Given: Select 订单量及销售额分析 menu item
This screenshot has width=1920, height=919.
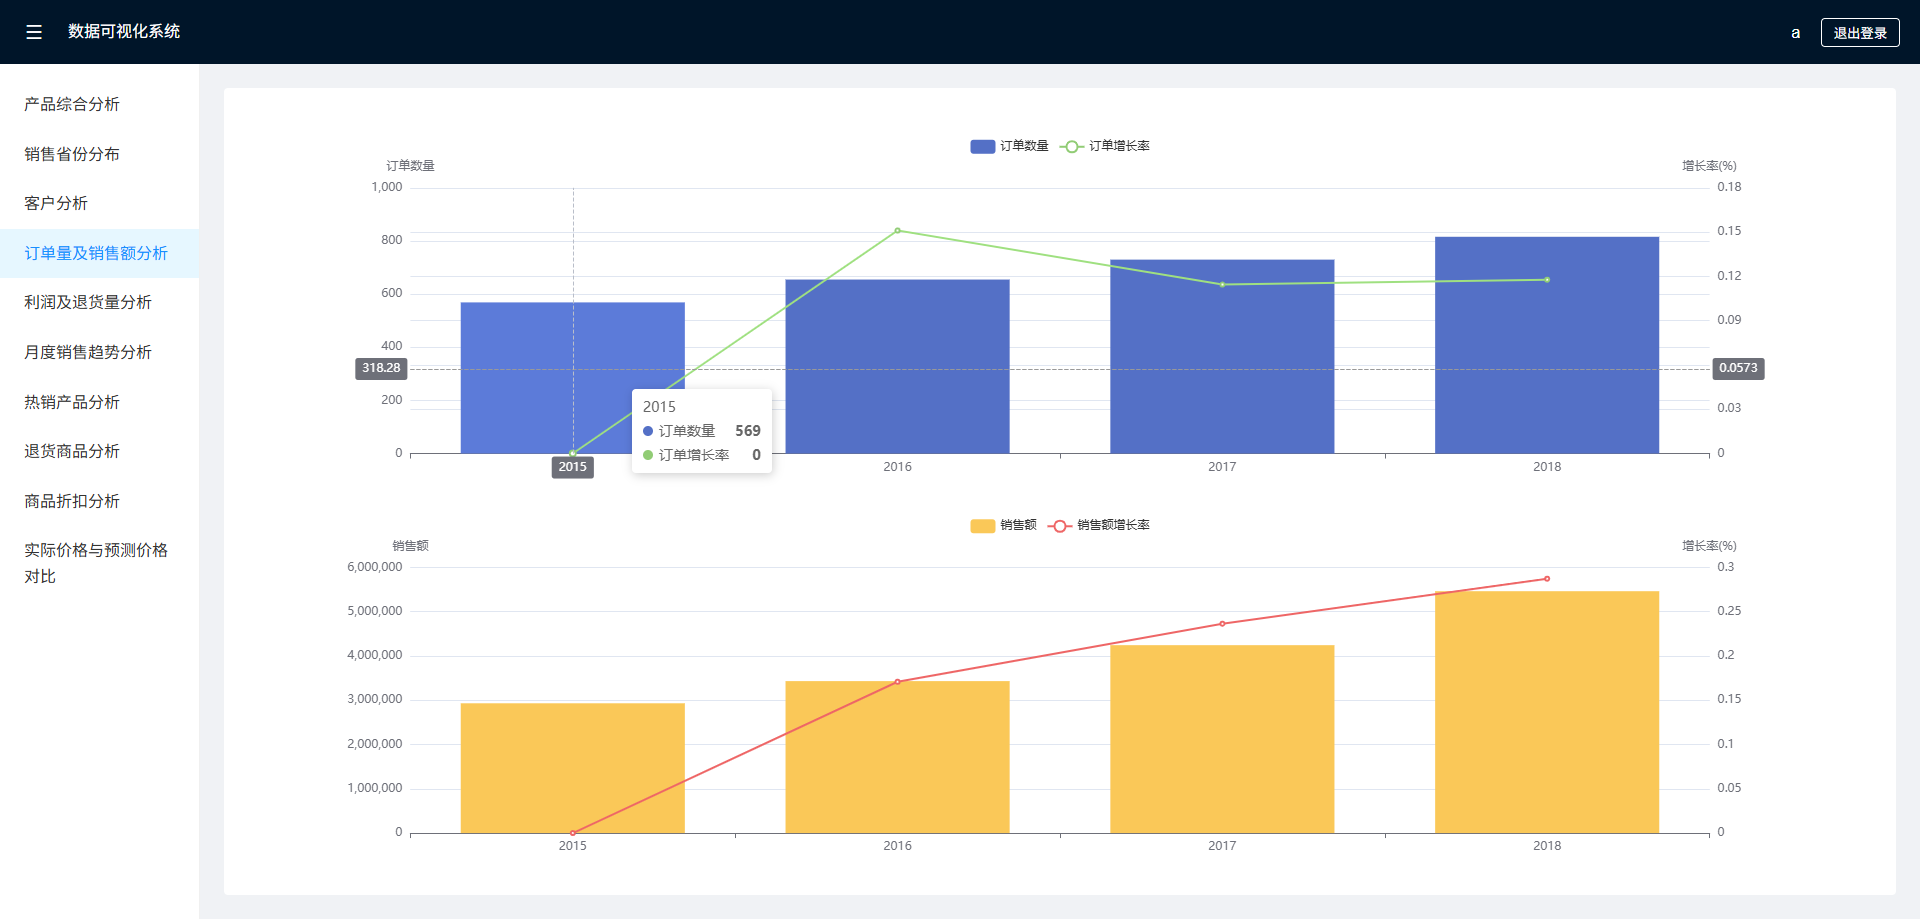Looking at the screenshot, I should [x=99, y=253].
